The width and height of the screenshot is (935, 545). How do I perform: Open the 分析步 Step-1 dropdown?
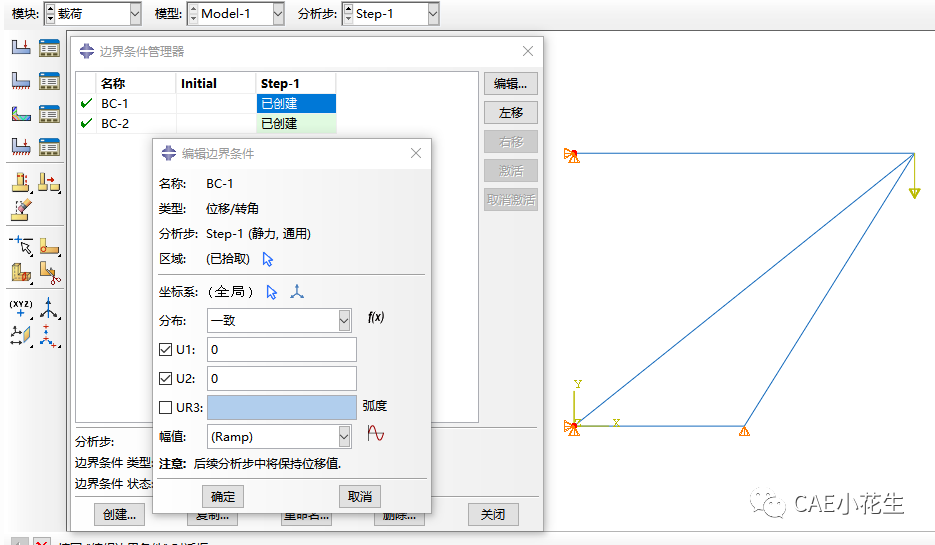(x=433, y=14)
